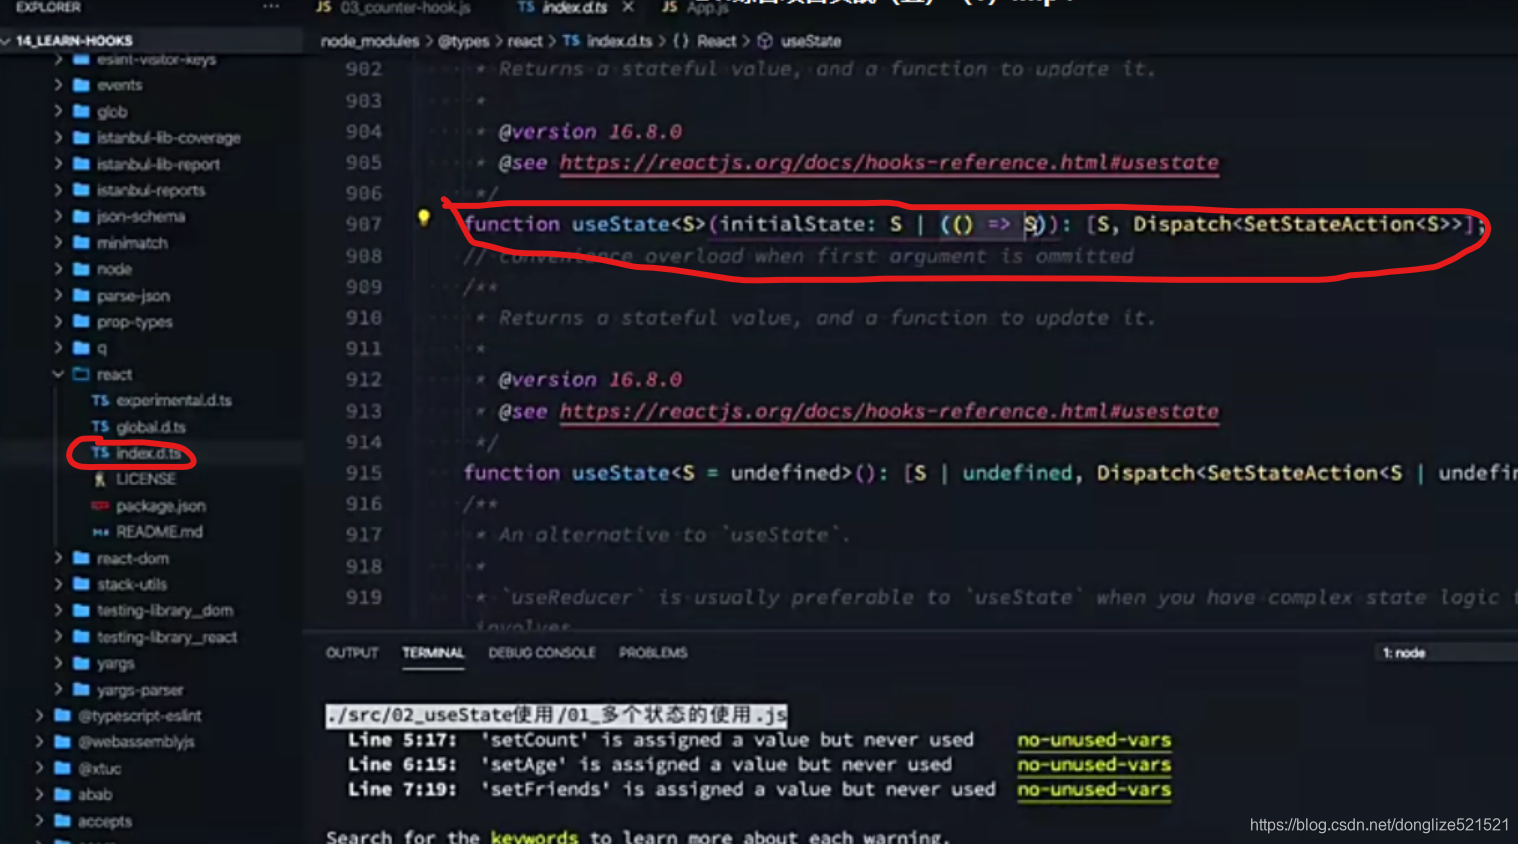This screenshot has width=1518, height=844.
Task: Select the node_modules breadcrumb segment
Action: 370,41
